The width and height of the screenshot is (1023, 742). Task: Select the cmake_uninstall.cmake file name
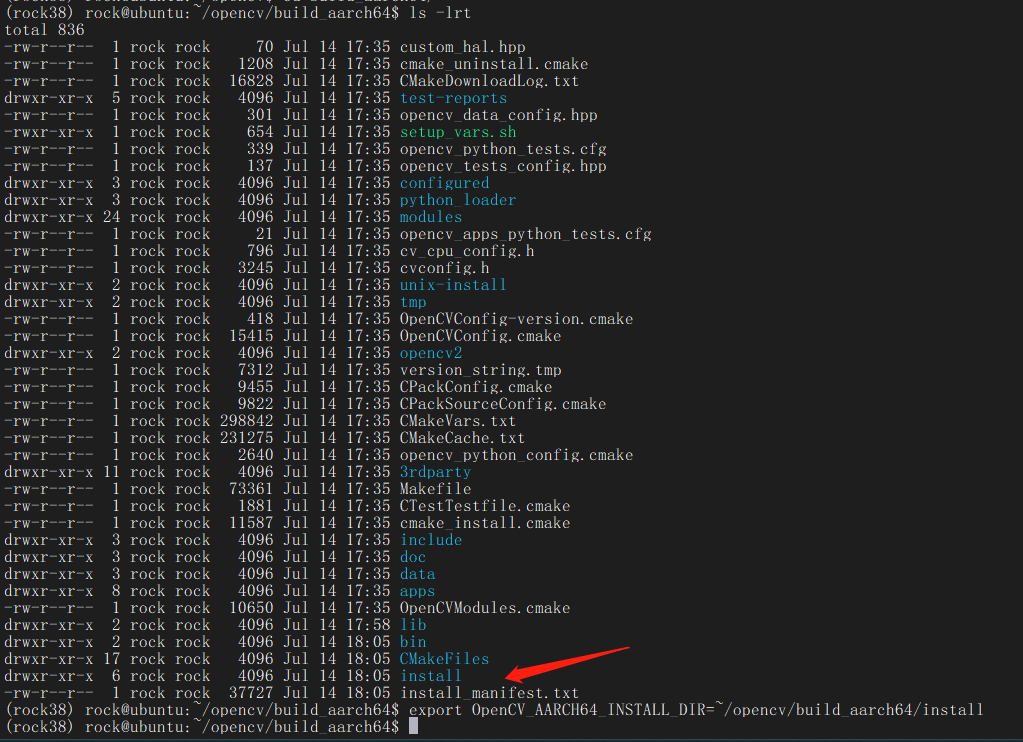[x=494, y=64]
